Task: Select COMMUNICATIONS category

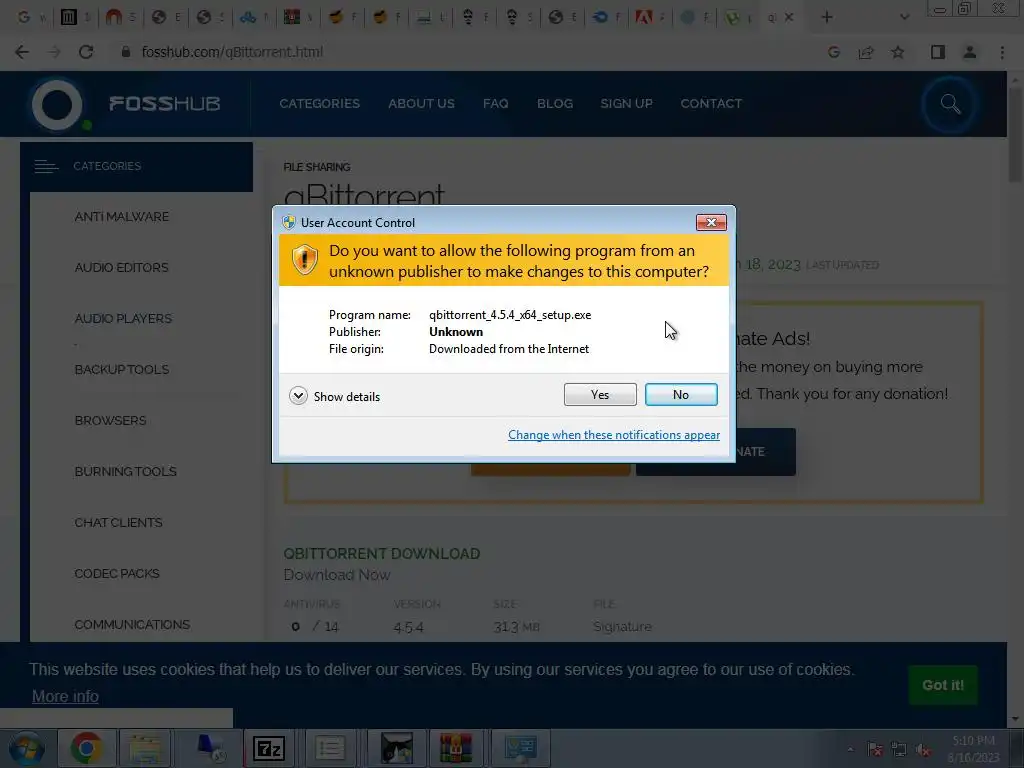Action: point(132,624)
